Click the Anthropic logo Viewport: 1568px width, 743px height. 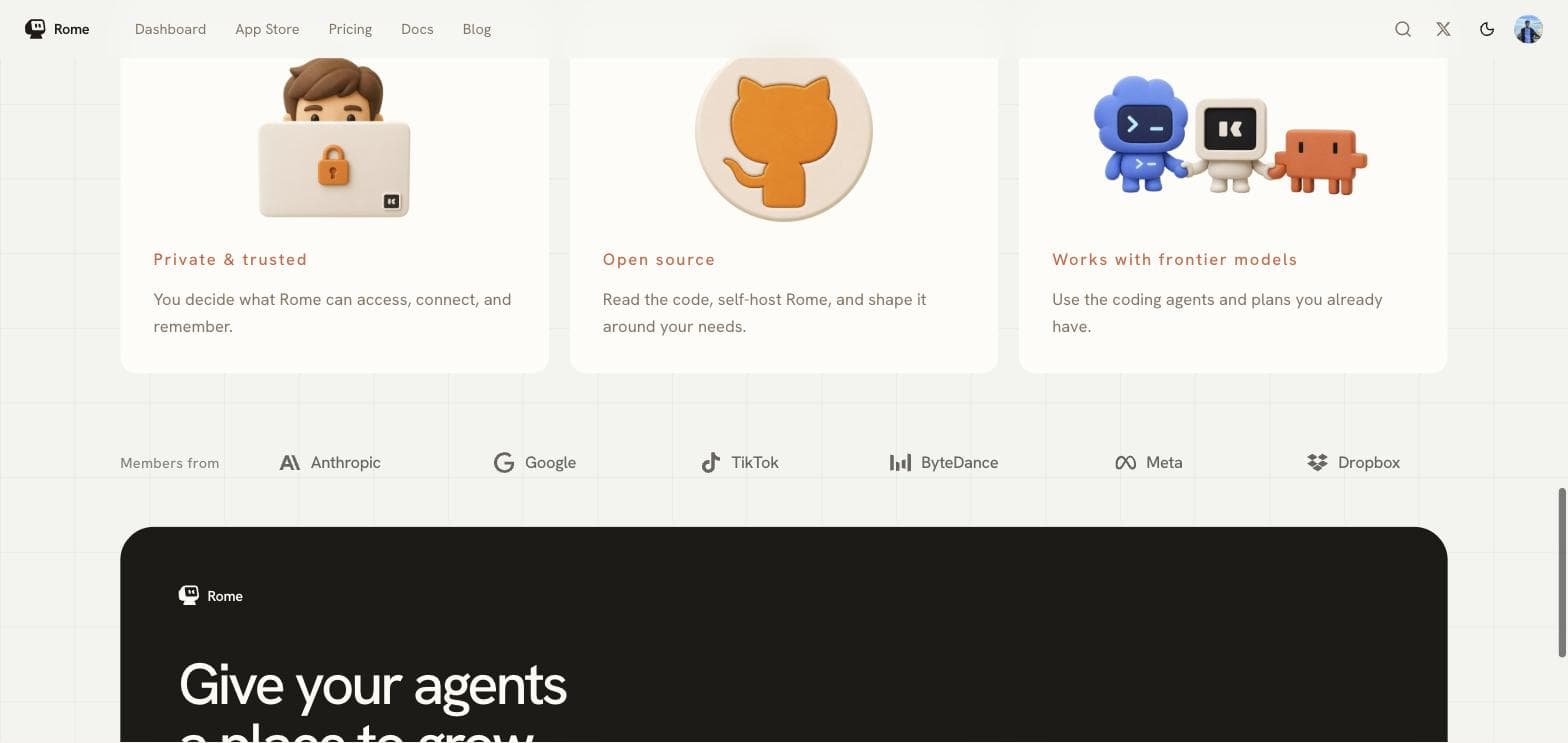(x=330, y=462)
